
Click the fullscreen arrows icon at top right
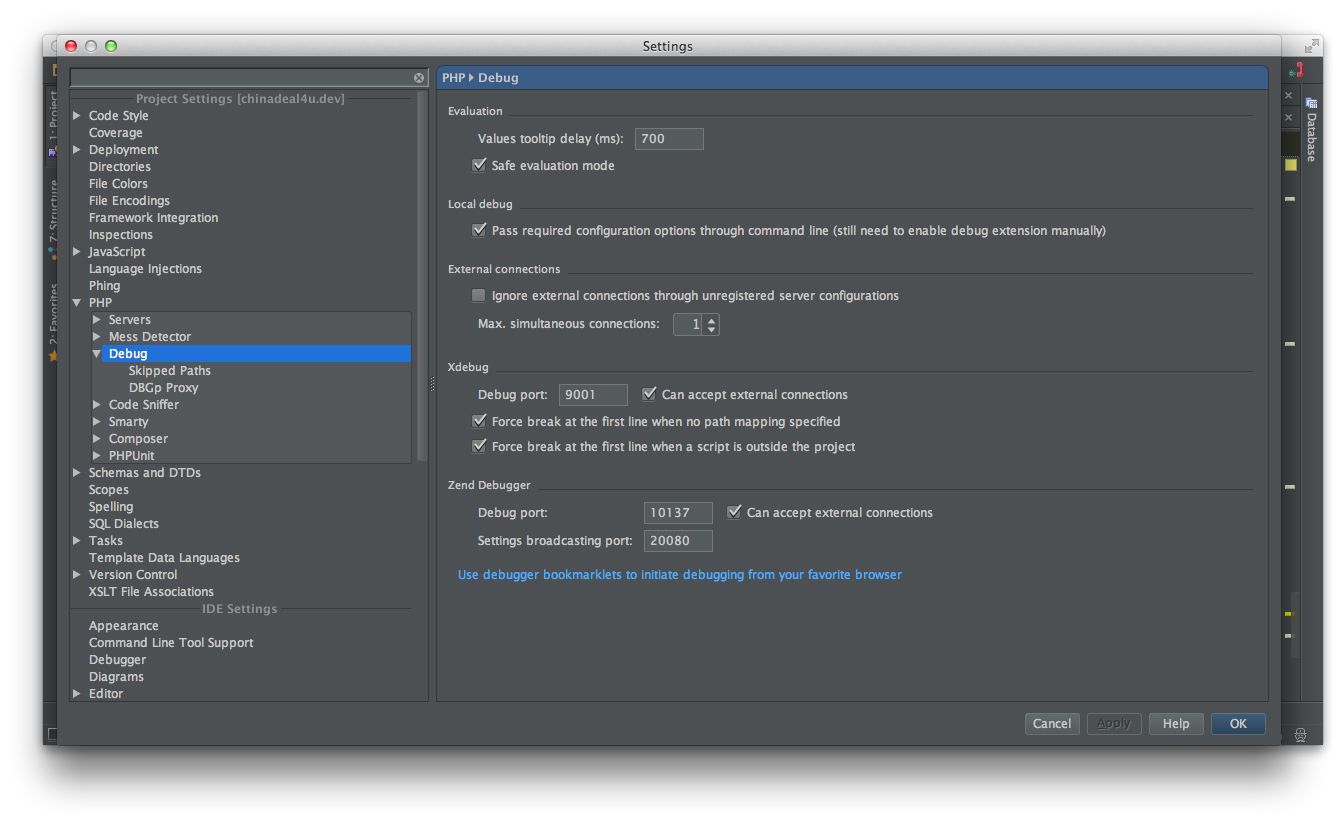point(1312,46)
